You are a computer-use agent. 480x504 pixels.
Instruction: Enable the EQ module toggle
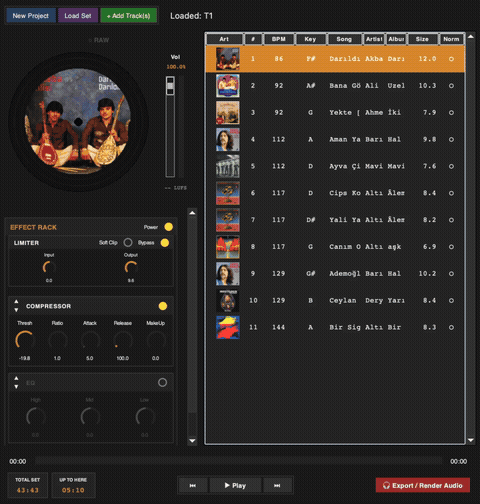(x=162, y=382)
